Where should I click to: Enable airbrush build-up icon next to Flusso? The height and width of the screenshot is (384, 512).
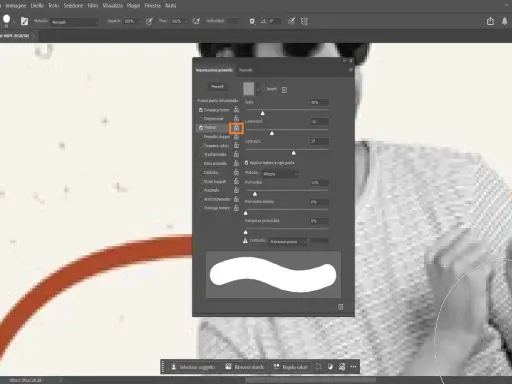(196, 21)
